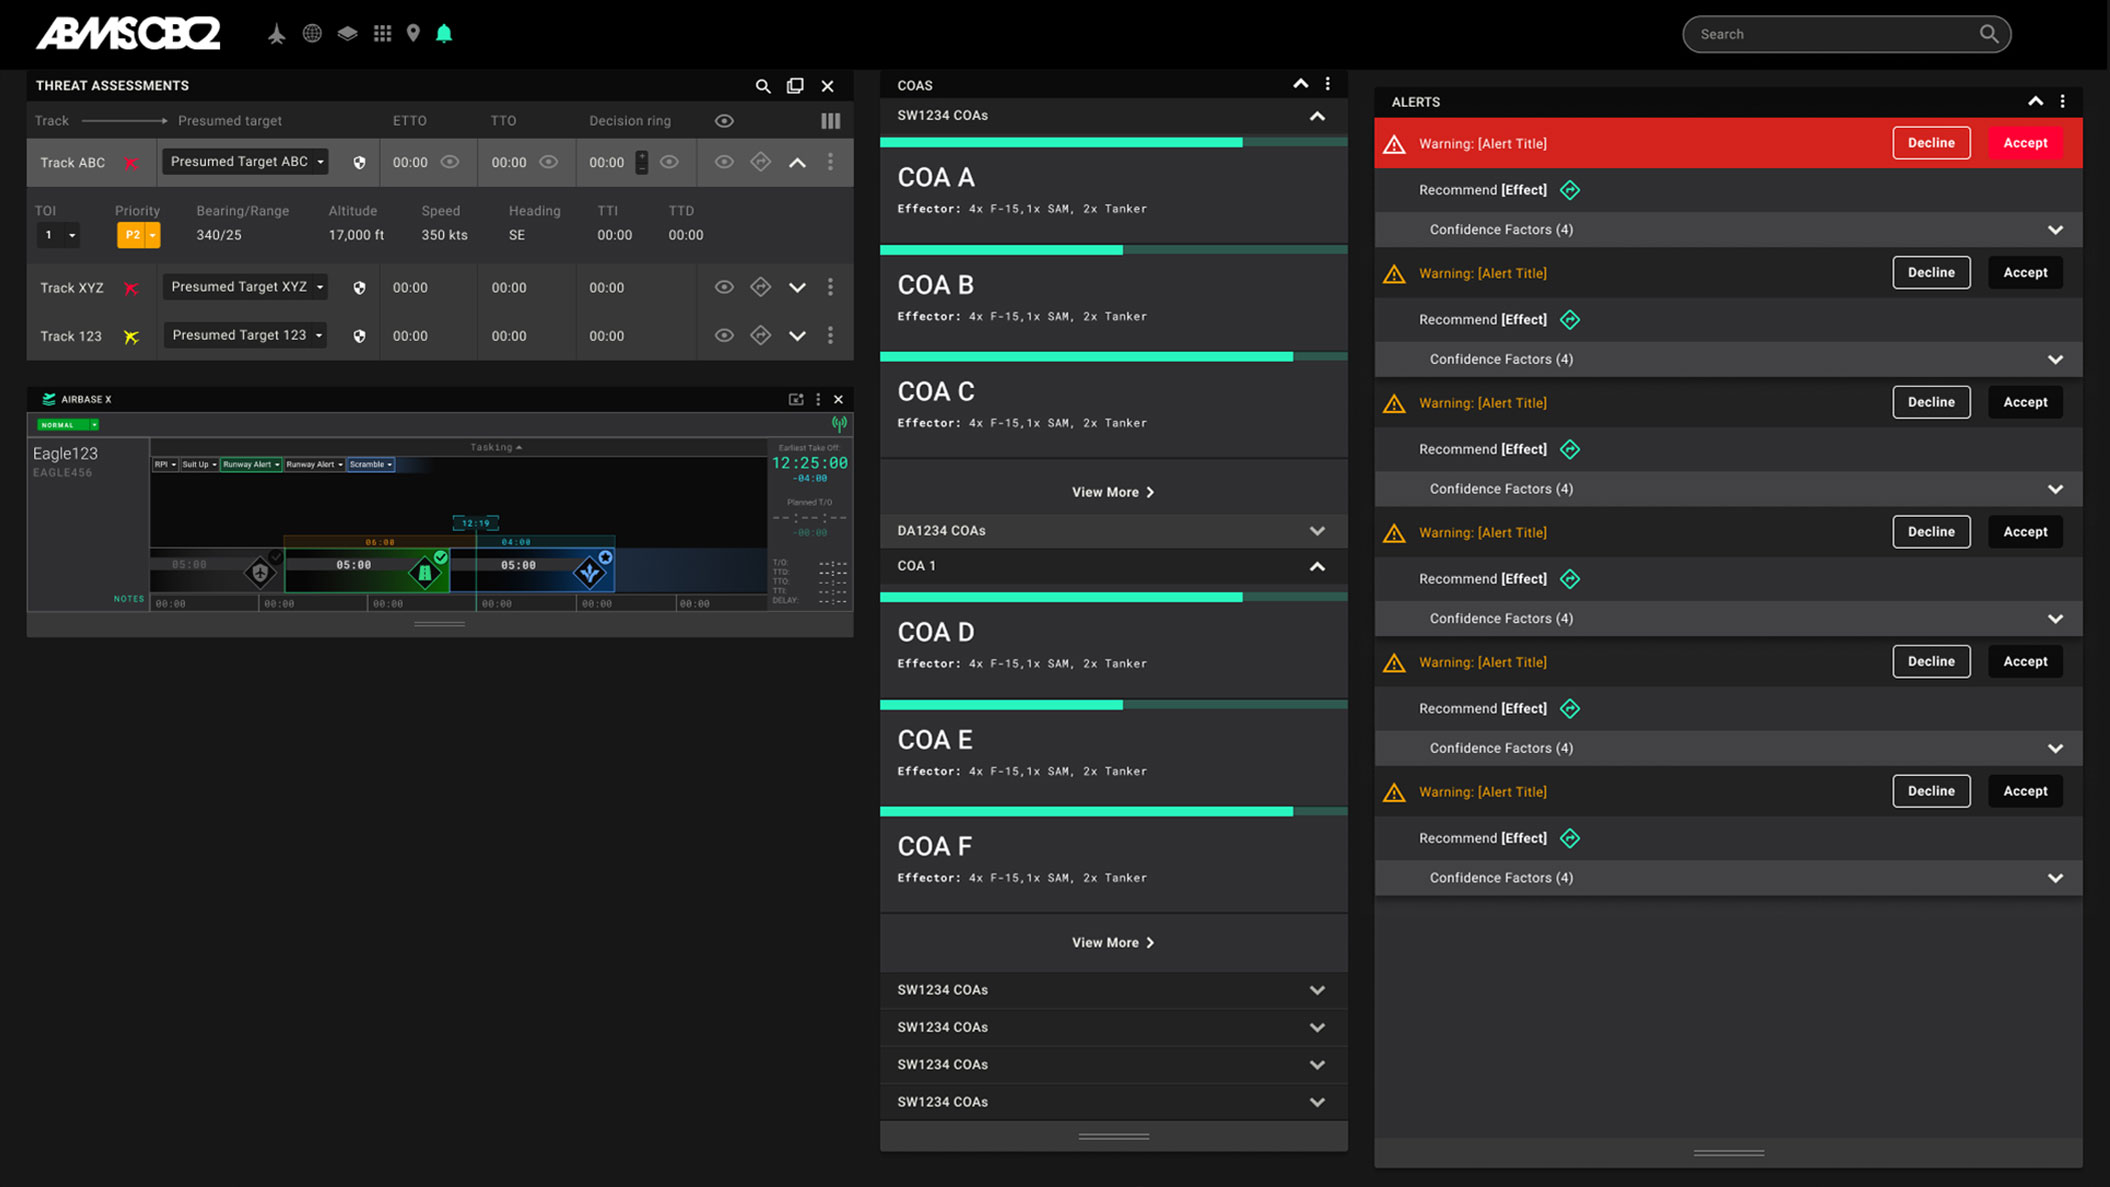Toggle the TTO eye for Track ABC
This screenshot has height=1187, width=2110.
tap(548, 162)
